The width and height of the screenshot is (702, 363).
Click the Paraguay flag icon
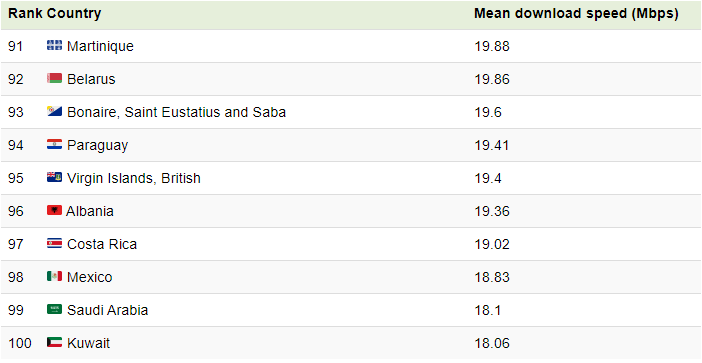(x=54, y=145)
